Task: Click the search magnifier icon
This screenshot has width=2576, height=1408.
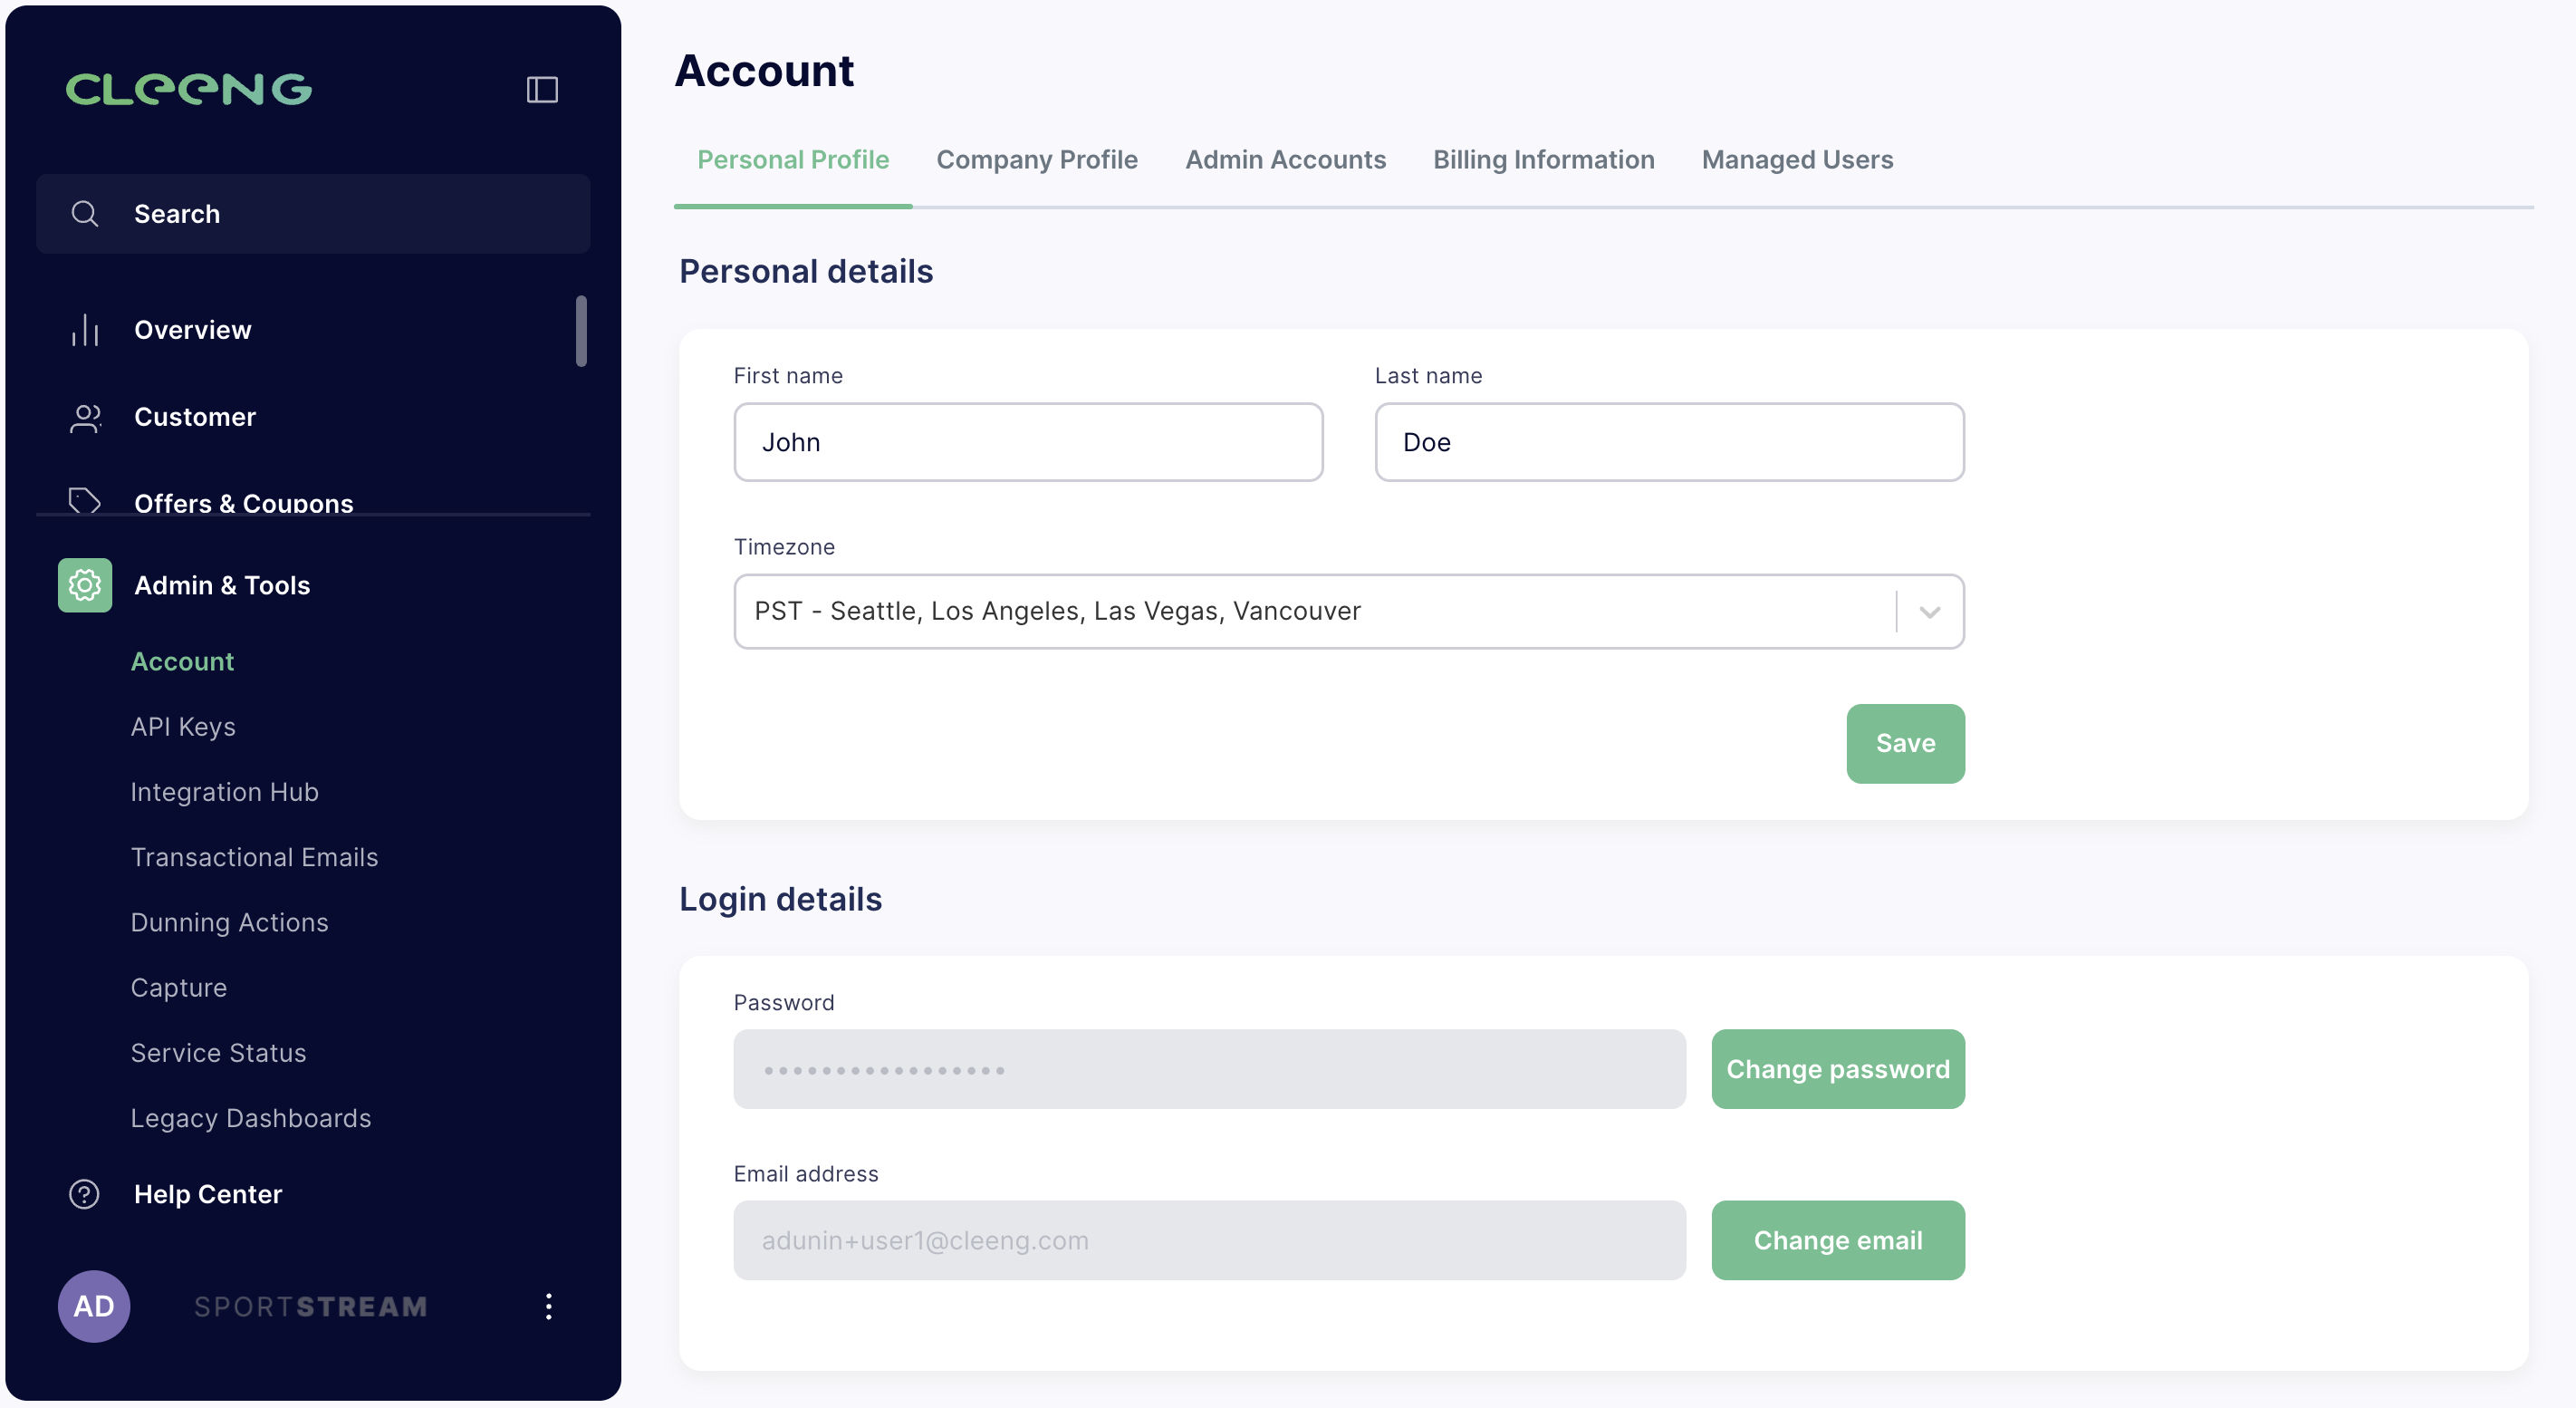Action: [85, 213]
